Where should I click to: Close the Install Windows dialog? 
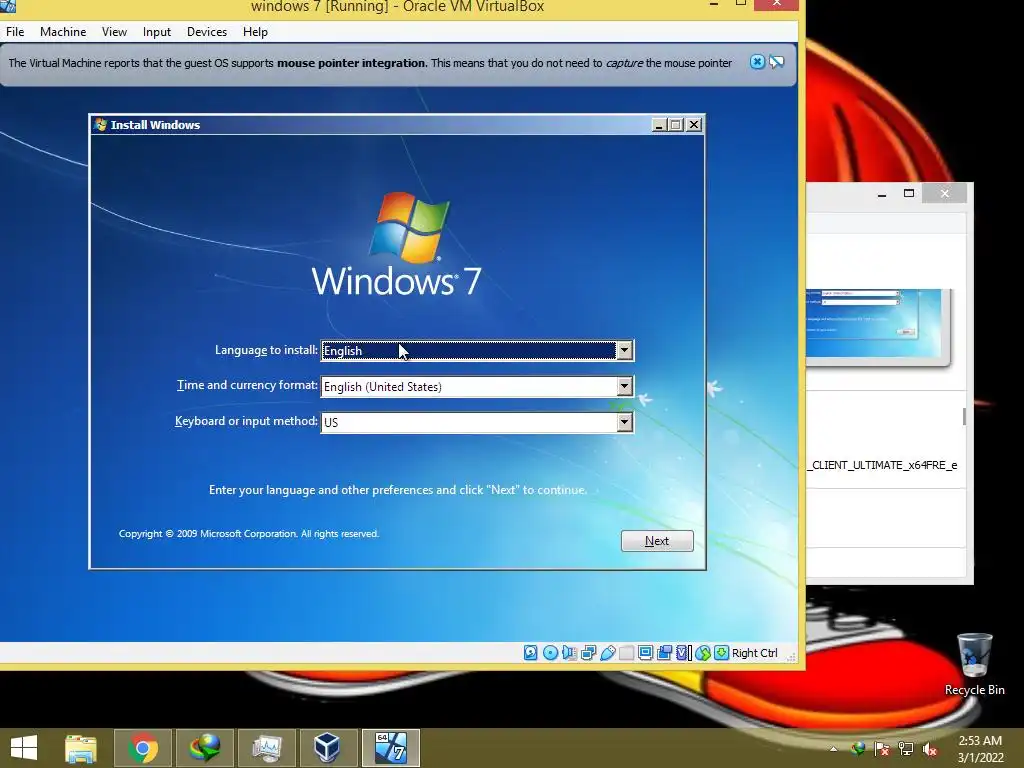pyautogui.click(x=694, y=125)
